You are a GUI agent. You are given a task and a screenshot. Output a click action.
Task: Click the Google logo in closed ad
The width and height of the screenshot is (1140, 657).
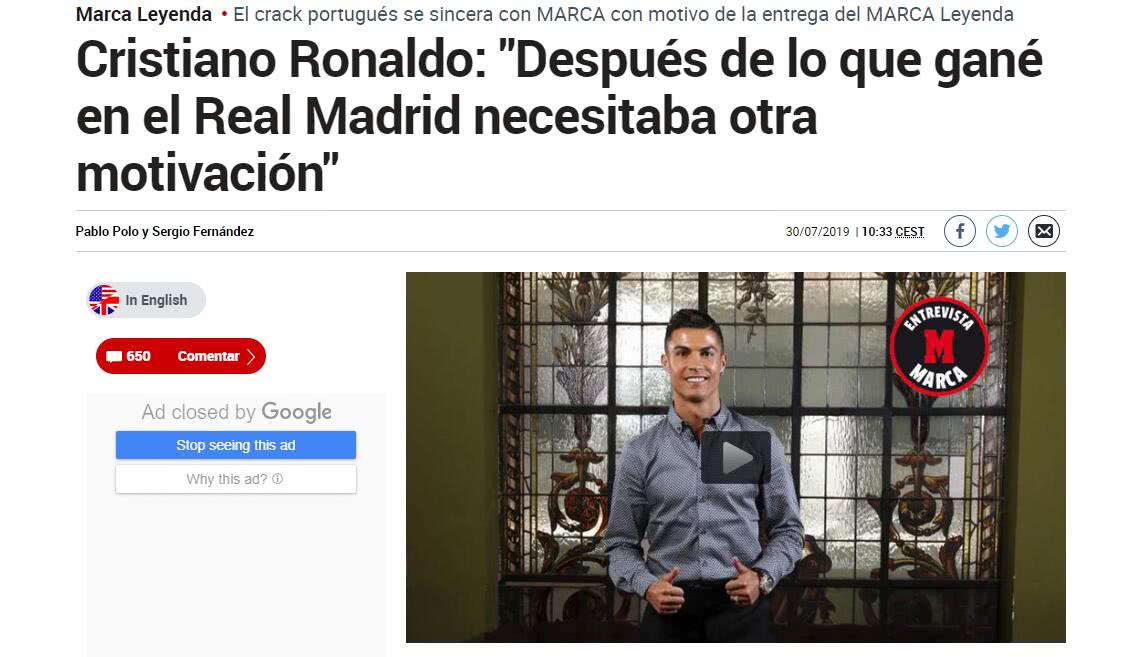point(297,412)
